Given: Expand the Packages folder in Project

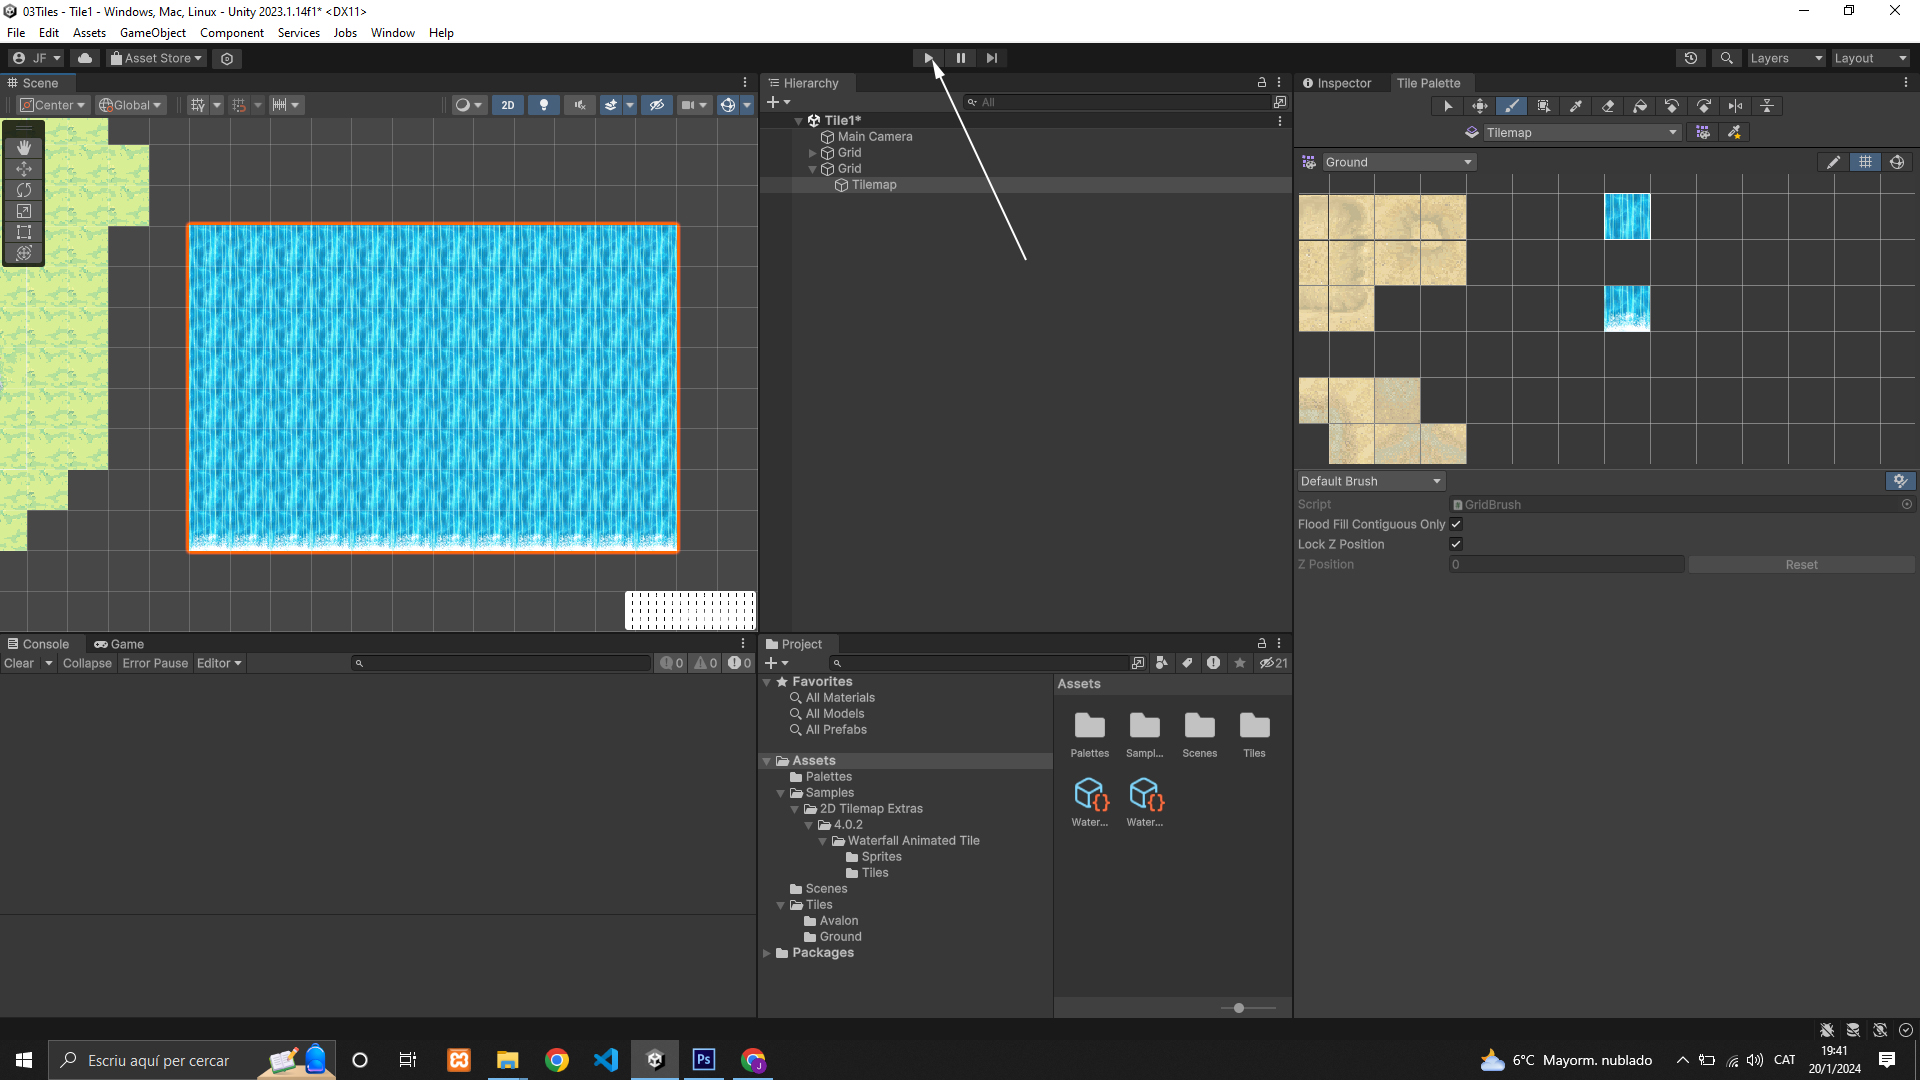Looking at the screenshot, I should [767, 953].
